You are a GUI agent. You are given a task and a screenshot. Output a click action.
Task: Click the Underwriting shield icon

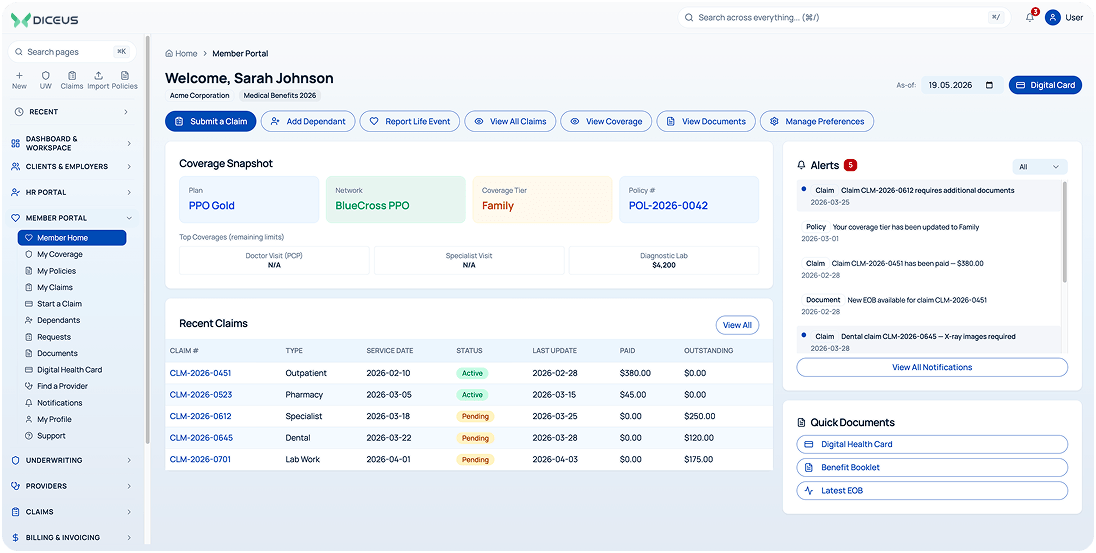15,460
